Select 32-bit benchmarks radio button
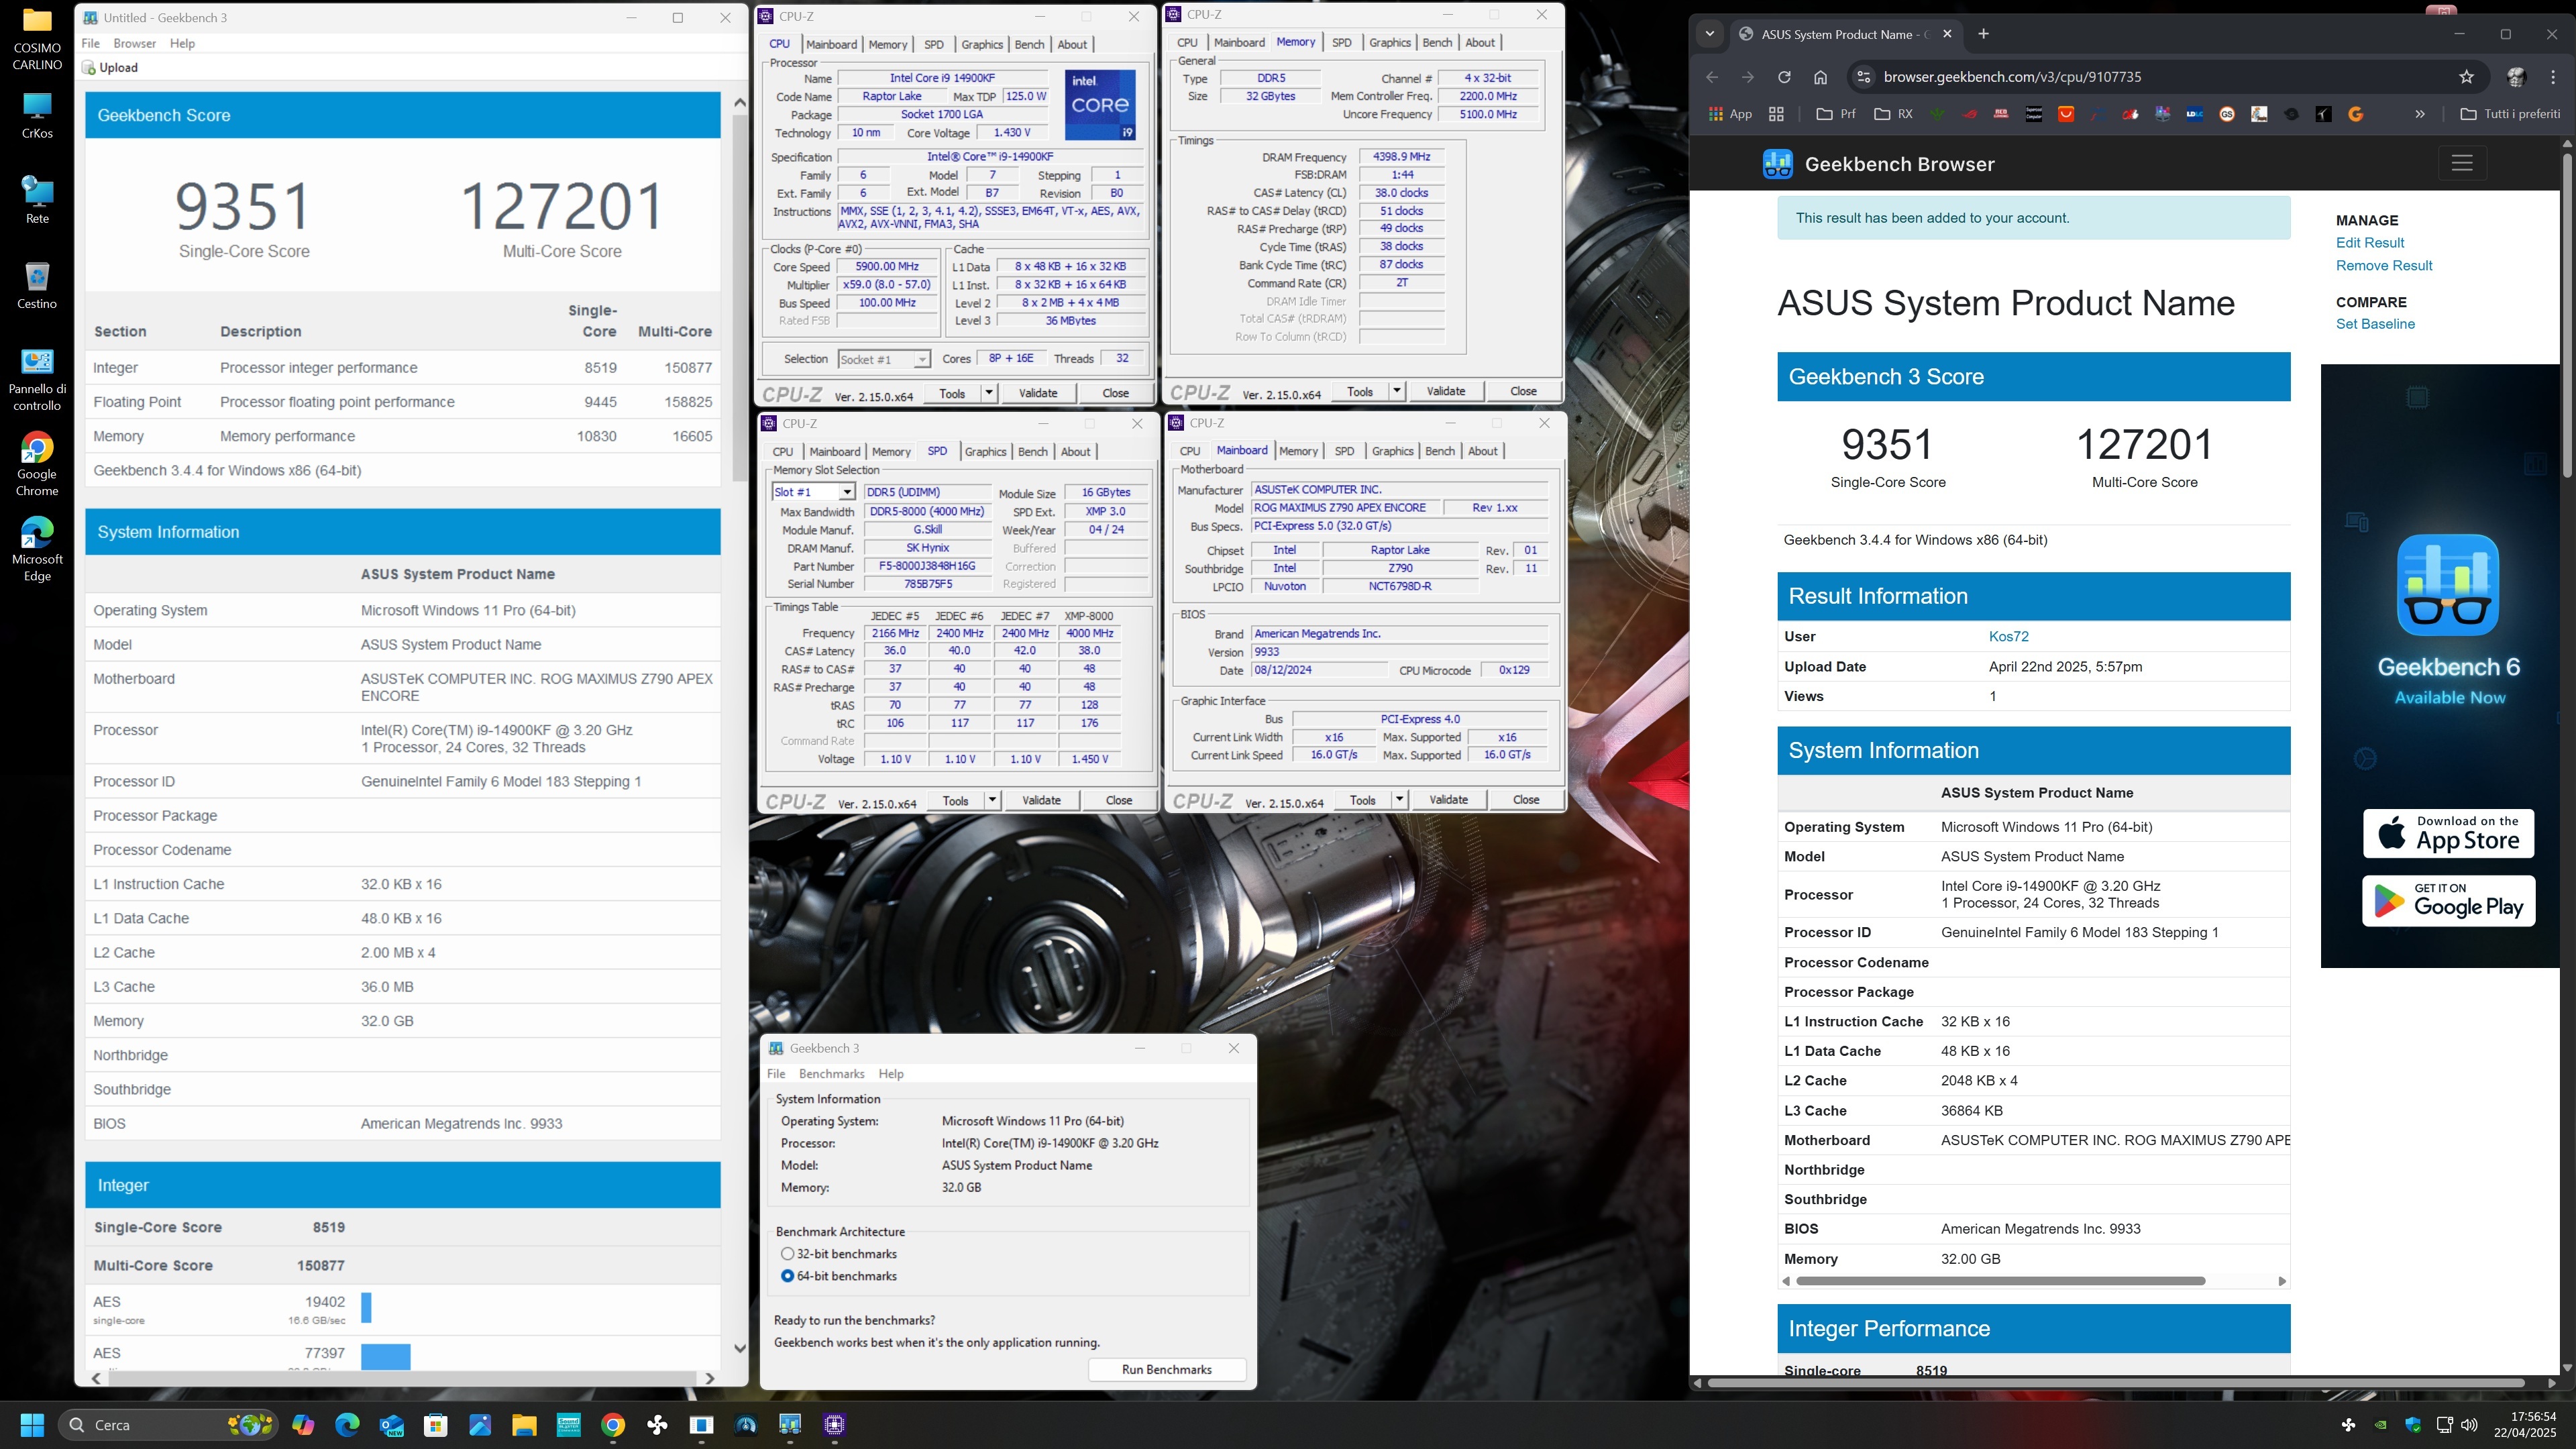 (787, 1254)
